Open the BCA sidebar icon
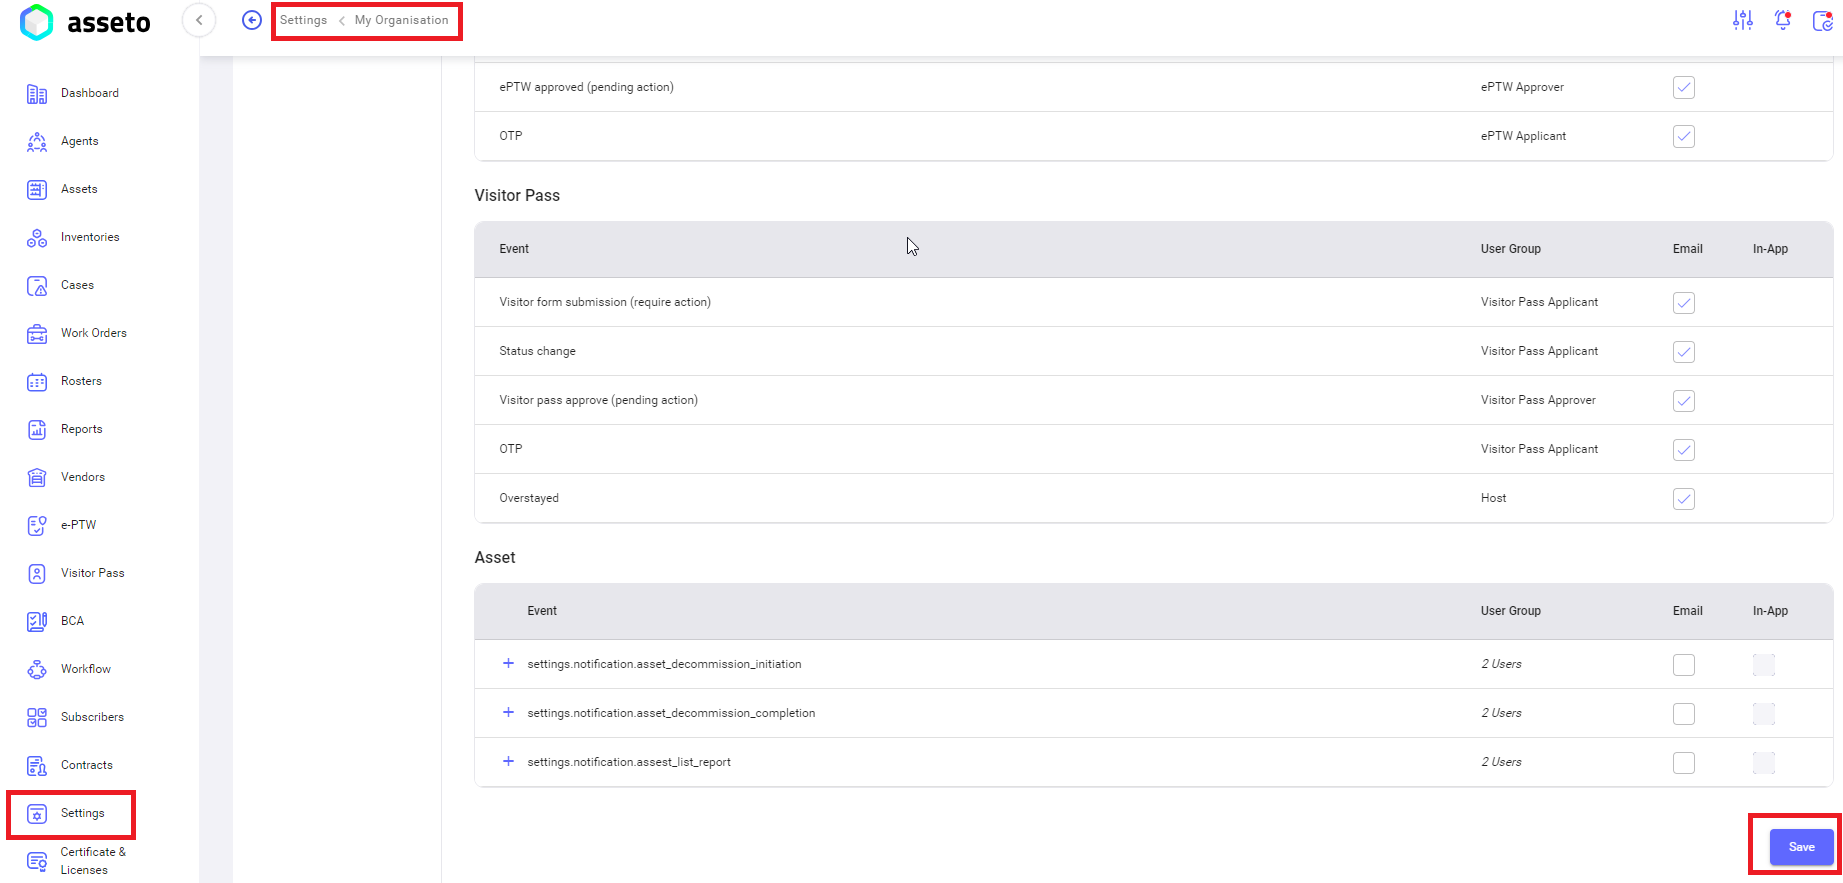The width and height of the screenshot is (1843, 883). click(37, 622)
